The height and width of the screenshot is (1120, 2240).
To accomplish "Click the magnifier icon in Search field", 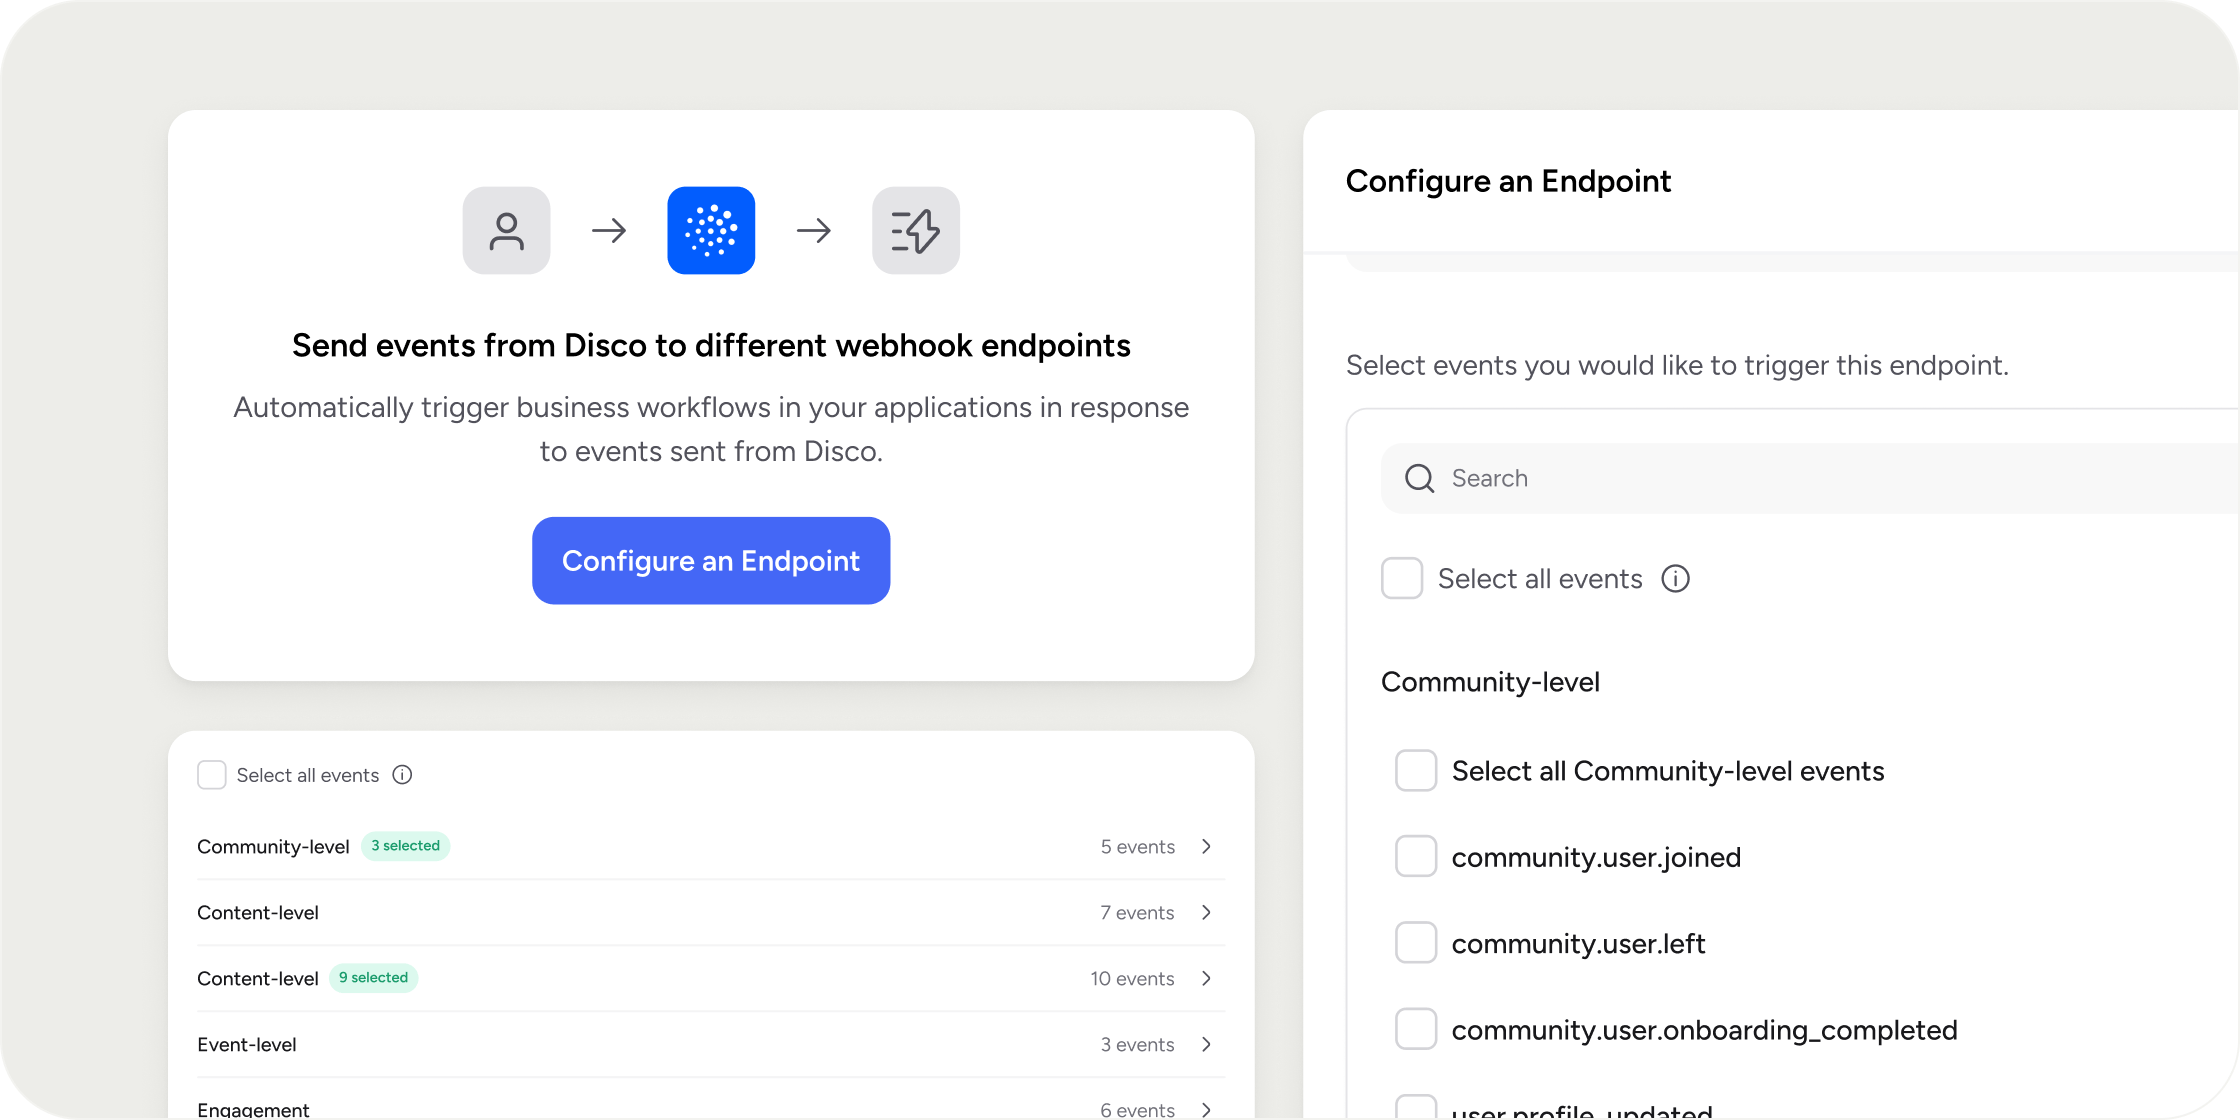I will pos(1420,478).
